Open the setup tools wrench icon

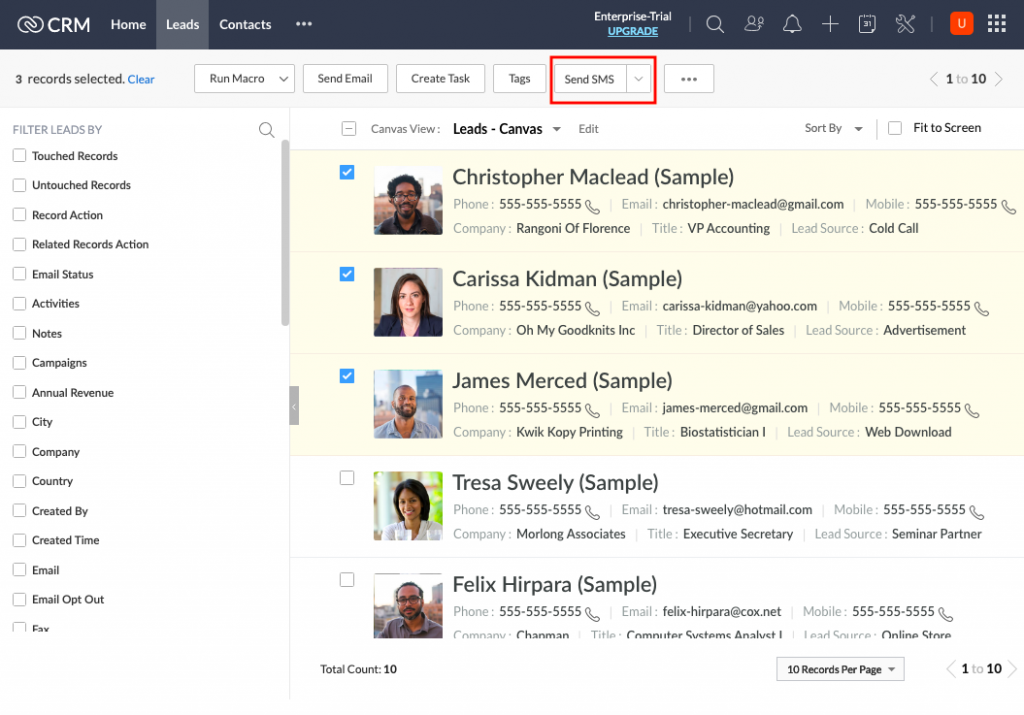point(905,23)
